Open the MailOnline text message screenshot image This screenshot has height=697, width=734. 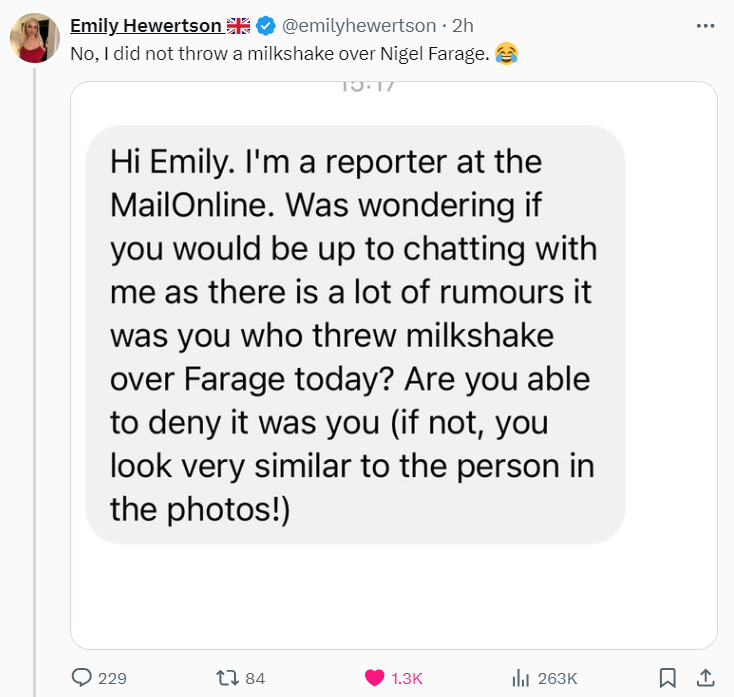393,365
